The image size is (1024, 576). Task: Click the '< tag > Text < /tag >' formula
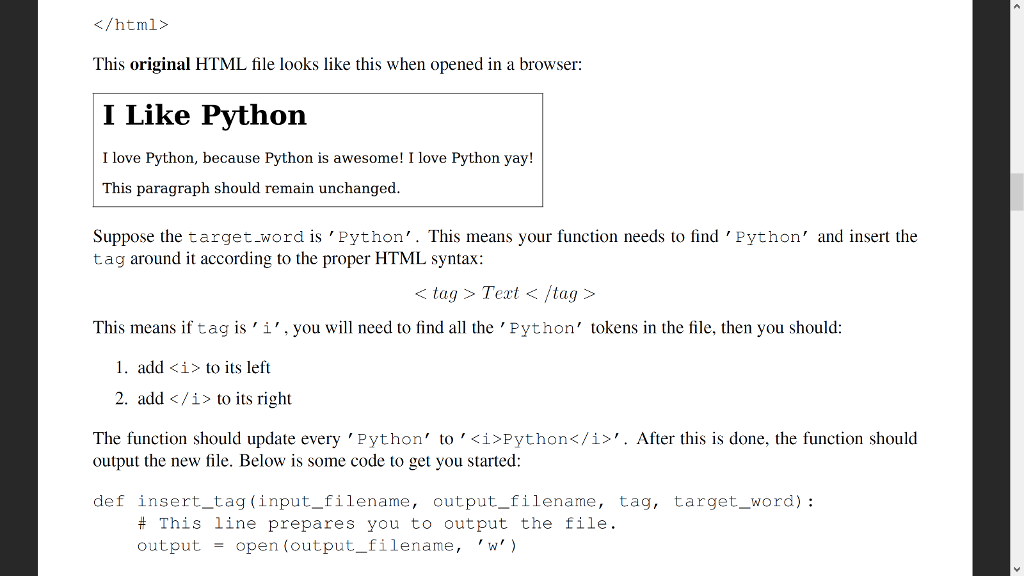[x=504, y=293]
